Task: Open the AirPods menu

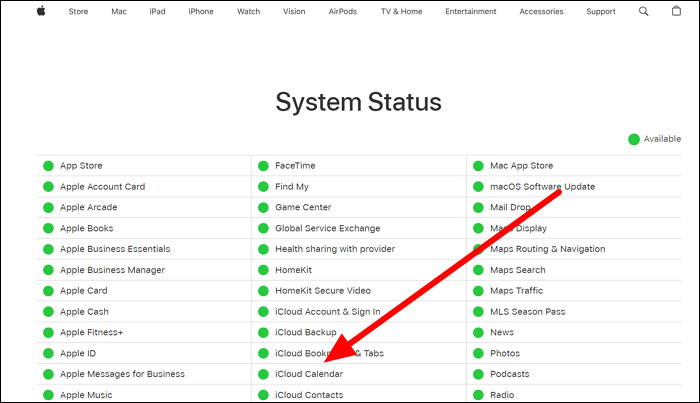Action: 343,12
